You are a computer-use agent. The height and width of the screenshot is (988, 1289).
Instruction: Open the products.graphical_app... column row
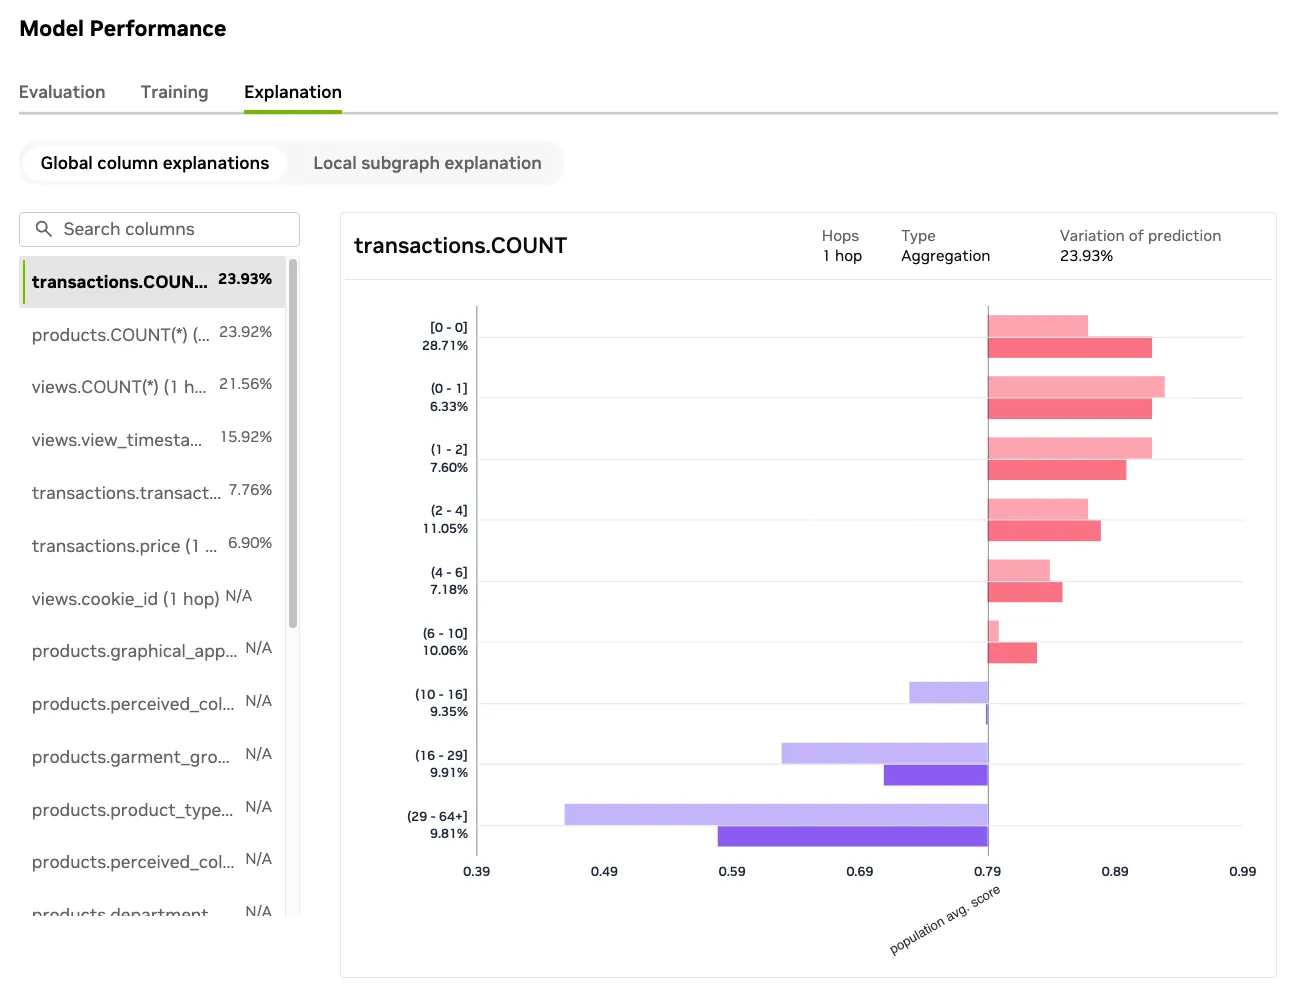click(x=152, y=651)
